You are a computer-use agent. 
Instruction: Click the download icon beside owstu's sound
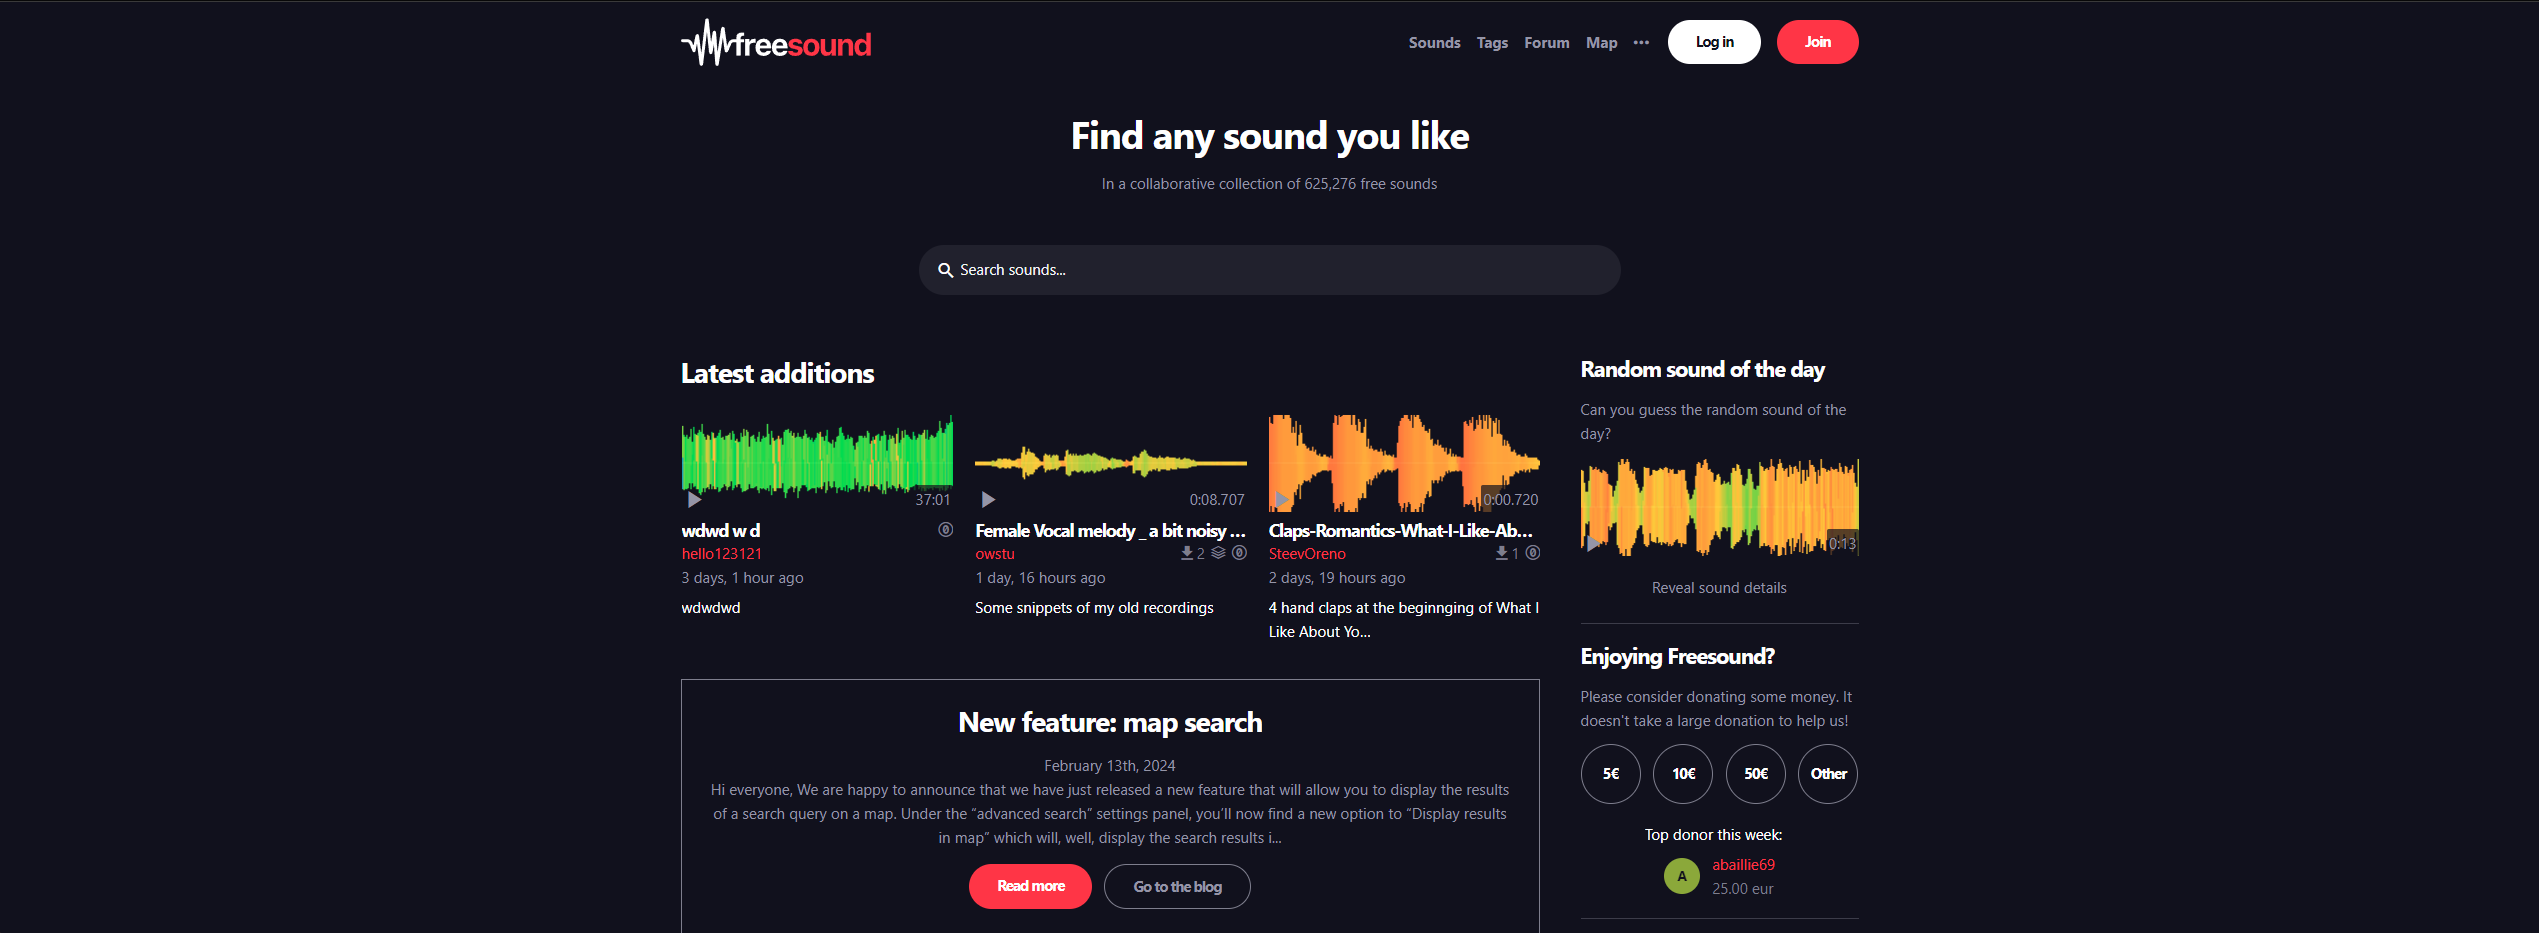point(1185,552)
